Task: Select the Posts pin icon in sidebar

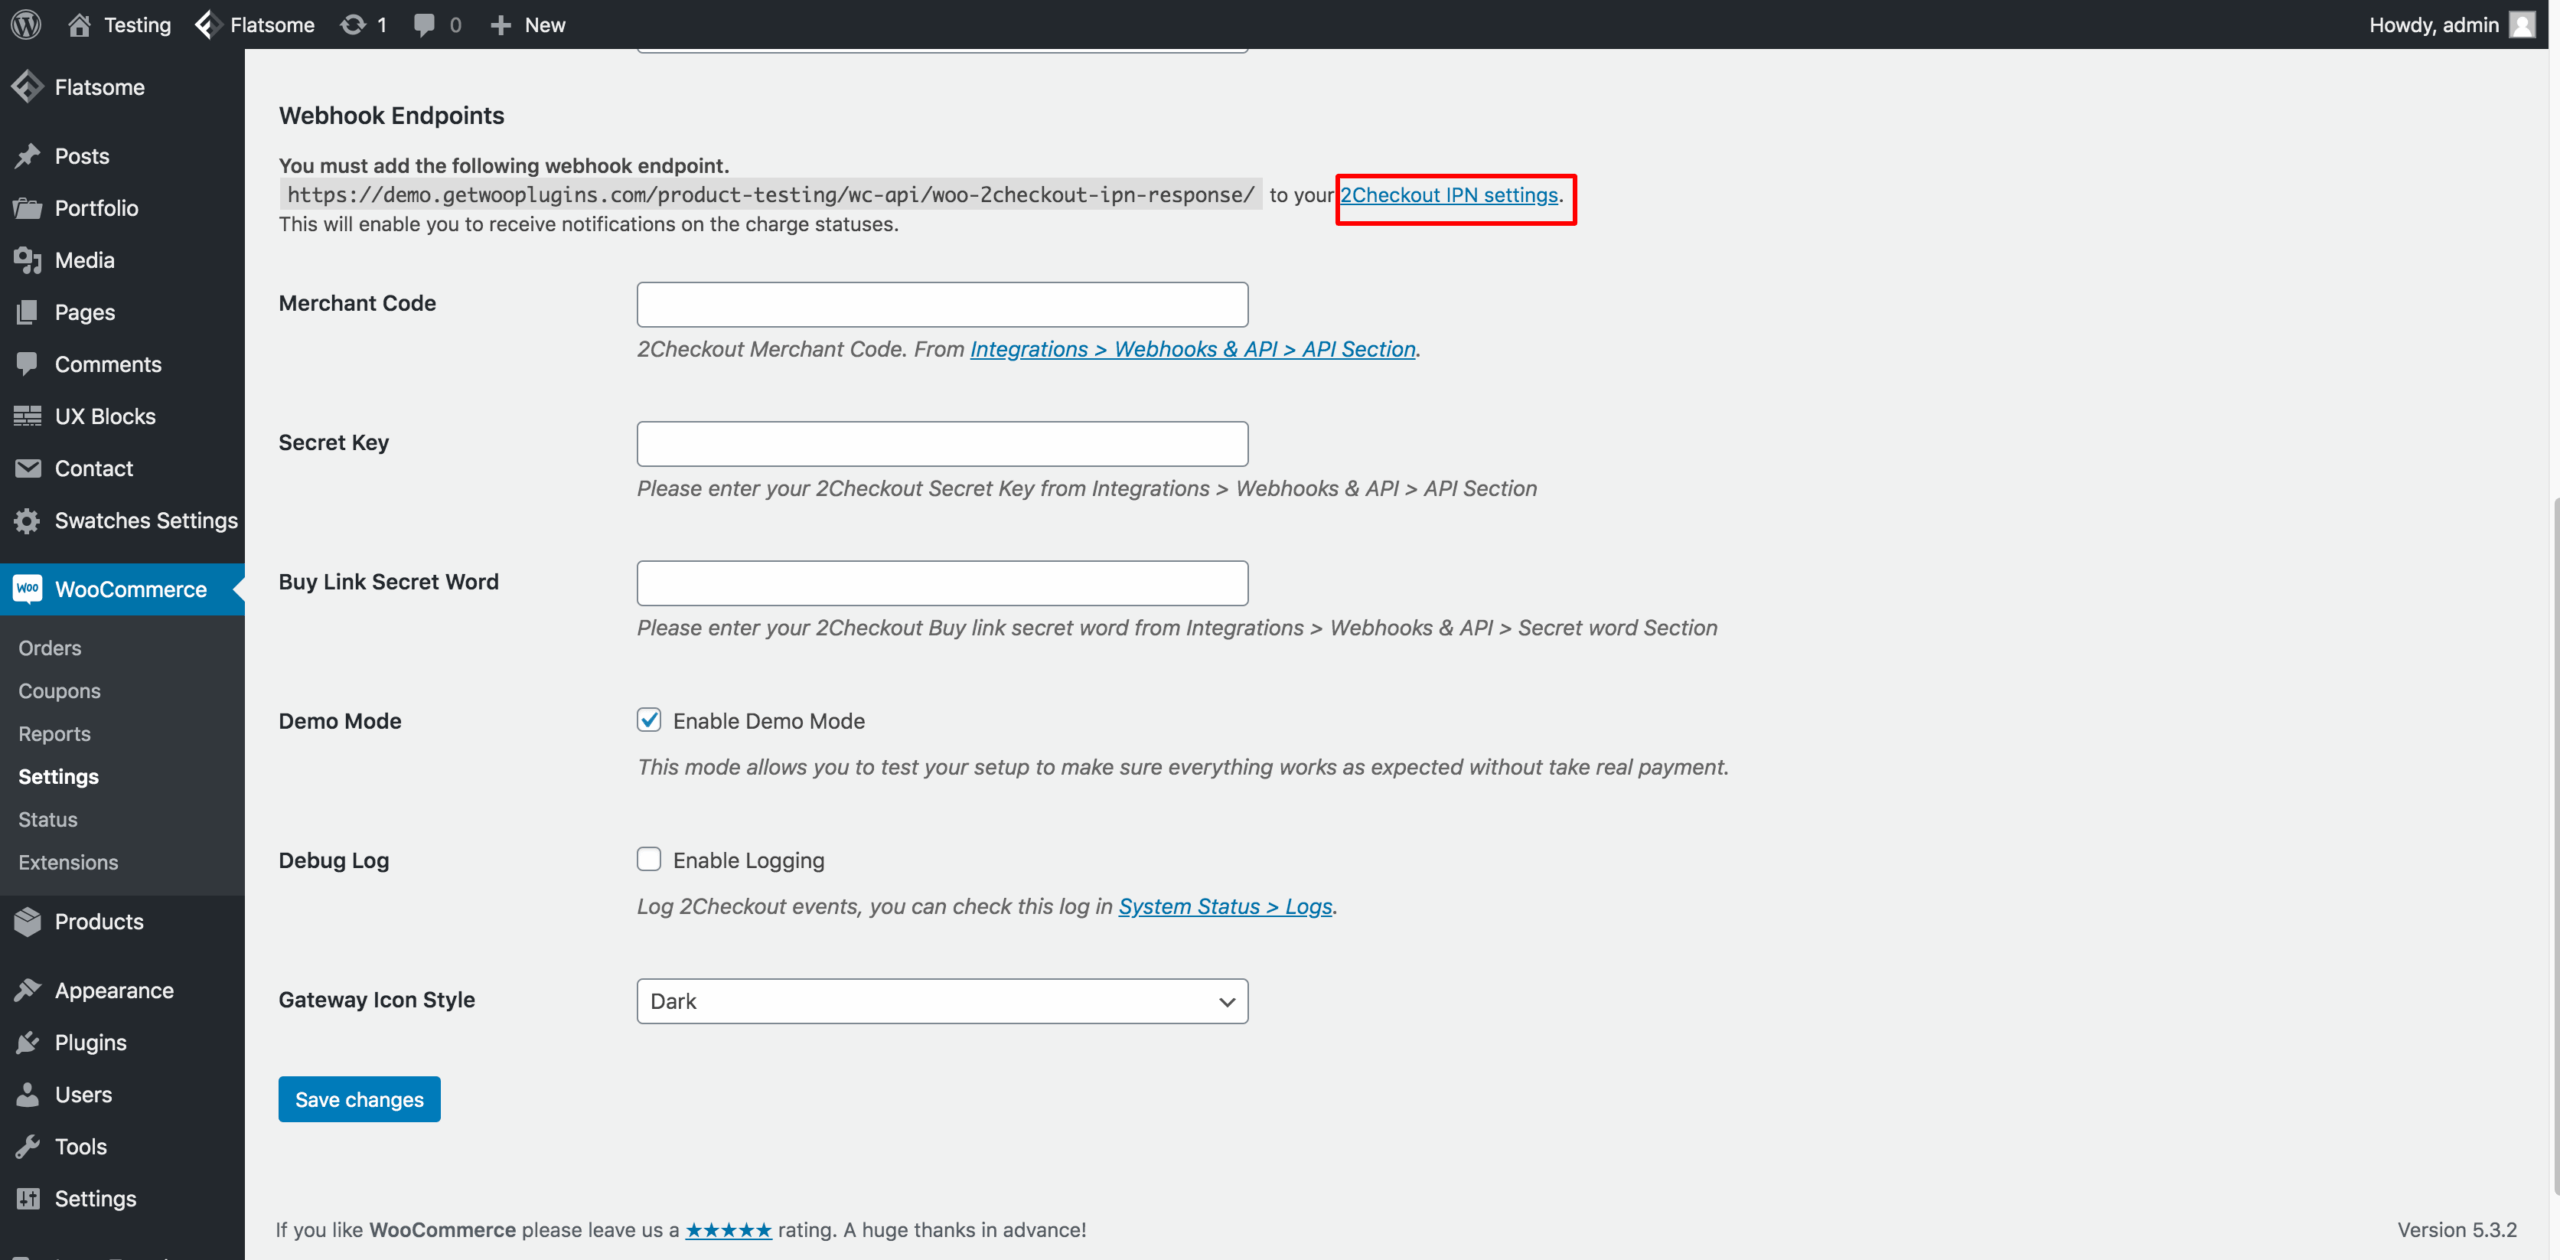Action: click(28, 156)
